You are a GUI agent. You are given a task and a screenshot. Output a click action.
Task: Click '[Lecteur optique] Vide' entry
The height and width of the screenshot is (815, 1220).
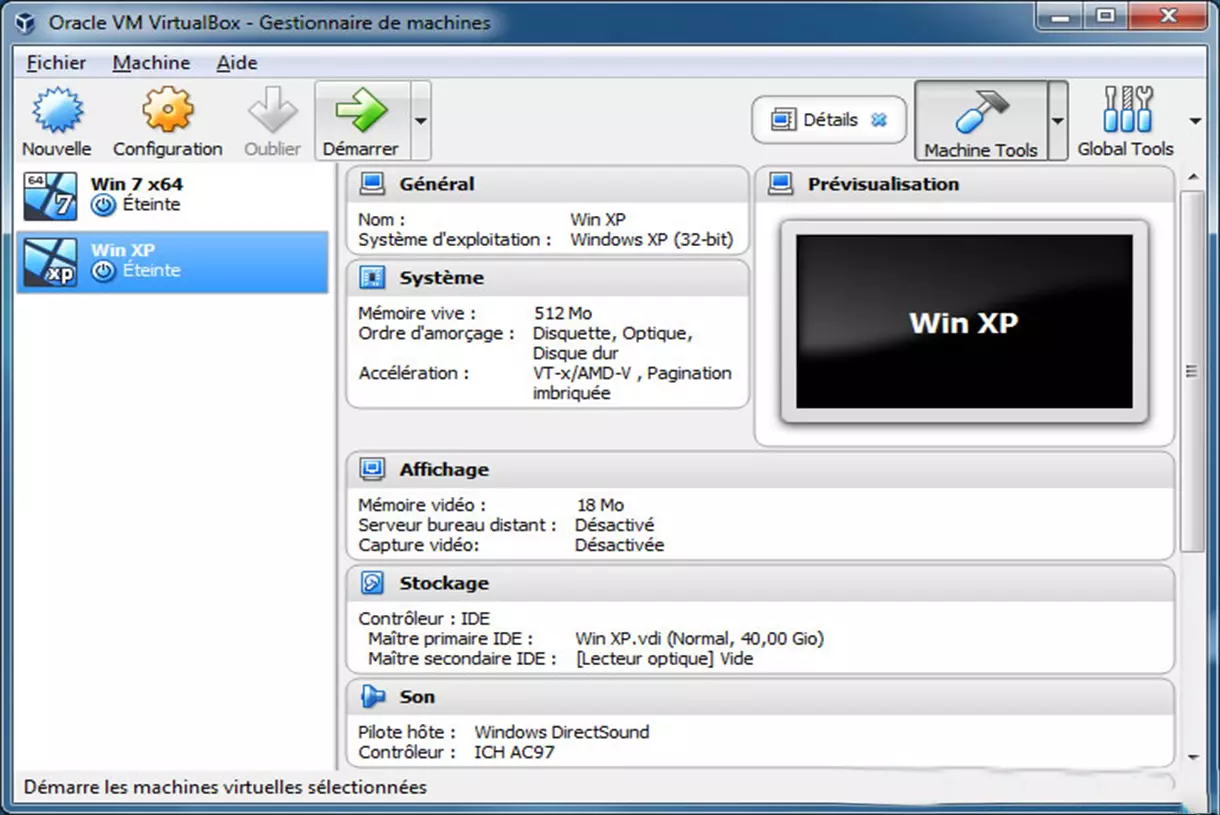pyautogui.click(x=665, y=659)
